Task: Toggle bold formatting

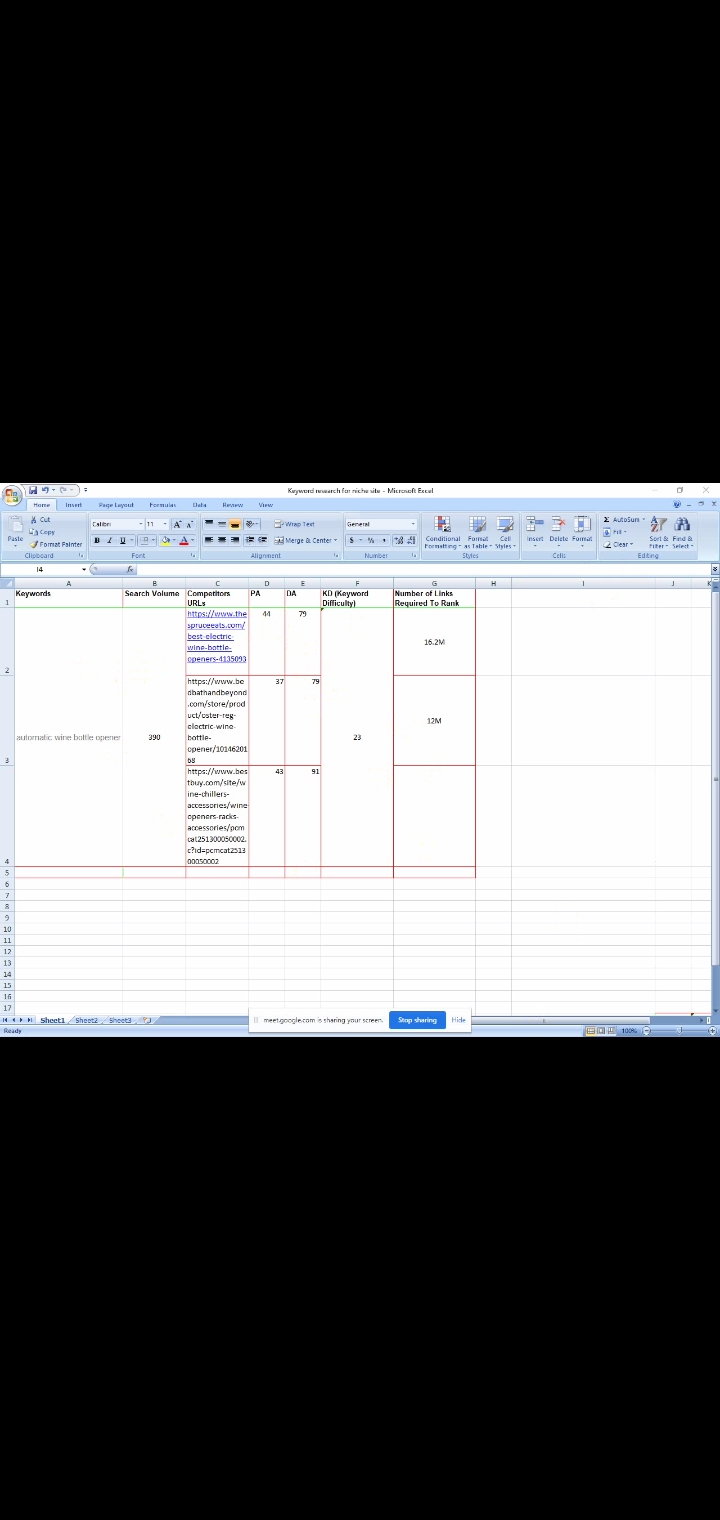Action: coord(97,540)
